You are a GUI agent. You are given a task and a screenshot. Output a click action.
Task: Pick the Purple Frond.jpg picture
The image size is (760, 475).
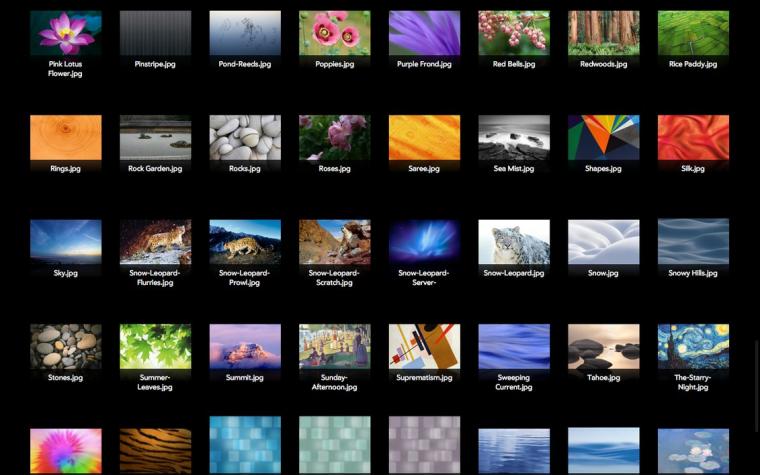424,33
